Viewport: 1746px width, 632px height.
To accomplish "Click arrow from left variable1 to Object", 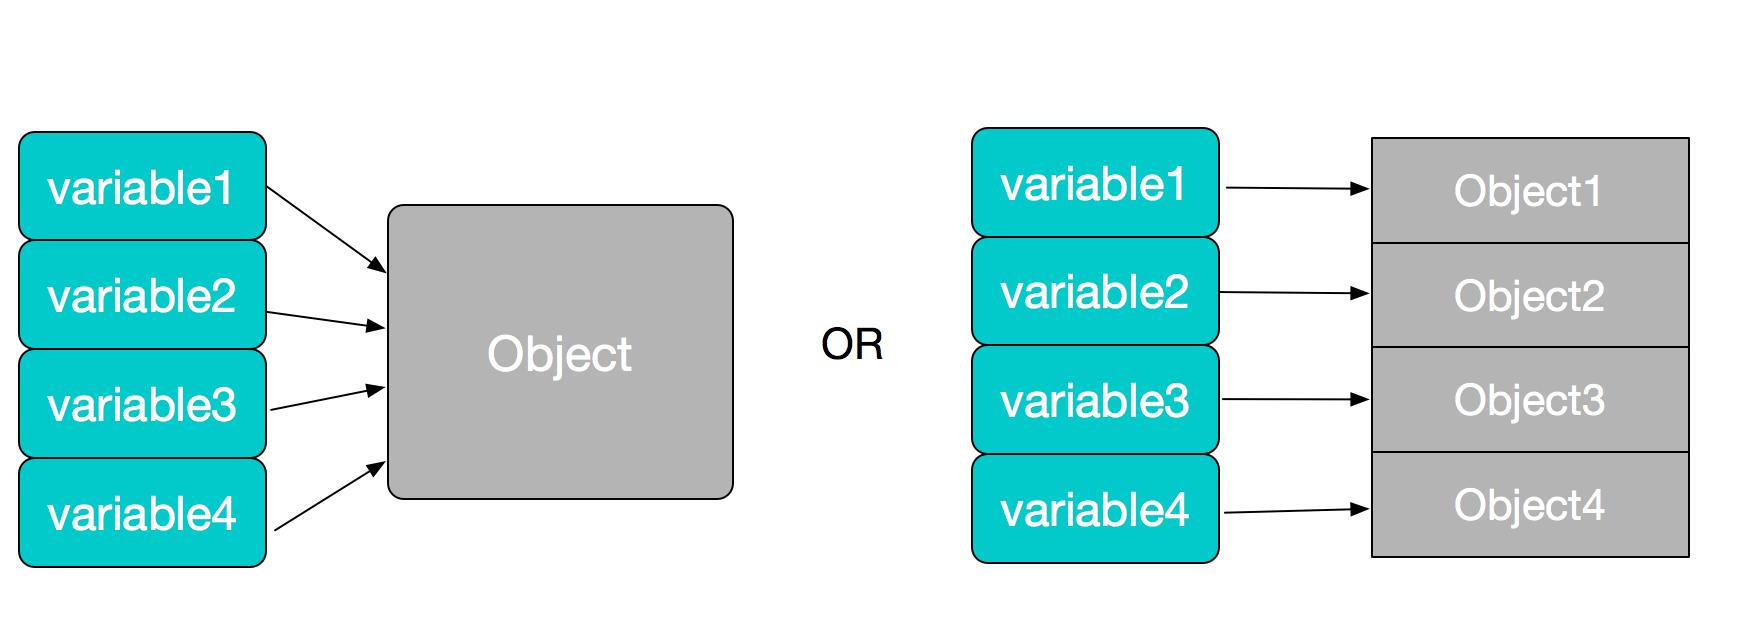I will [x=326, y=229].
